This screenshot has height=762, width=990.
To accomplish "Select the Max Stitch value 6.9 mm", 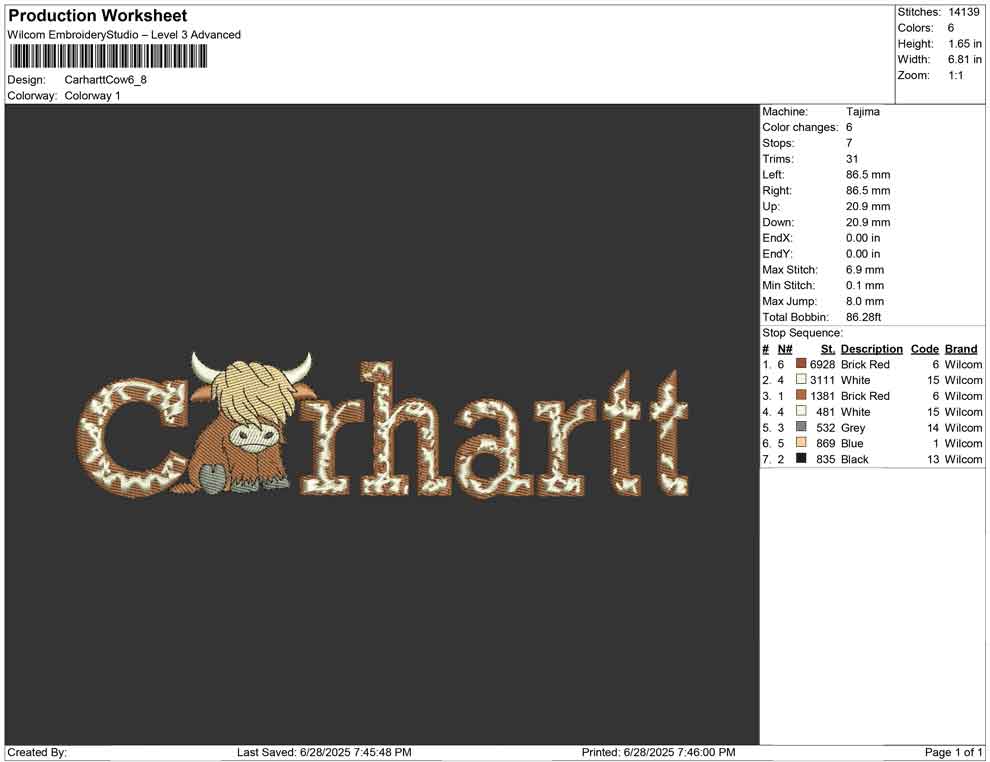I will 865,269.
